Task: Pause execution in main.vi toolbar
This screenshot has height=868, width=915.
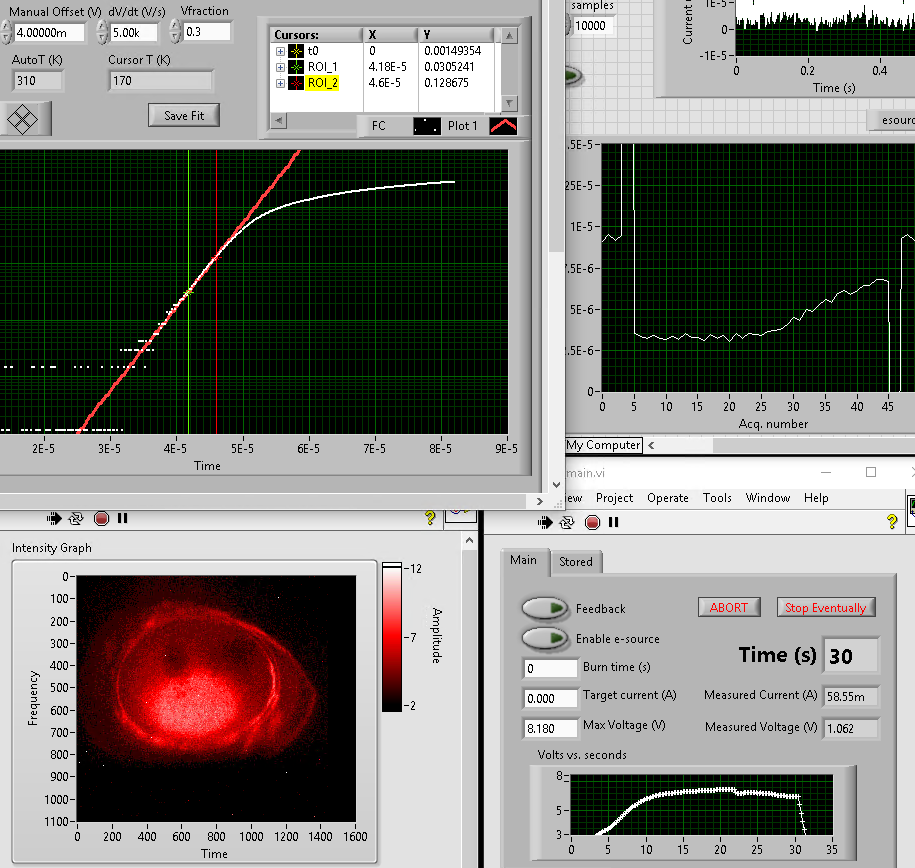Action: click(614, 522)
